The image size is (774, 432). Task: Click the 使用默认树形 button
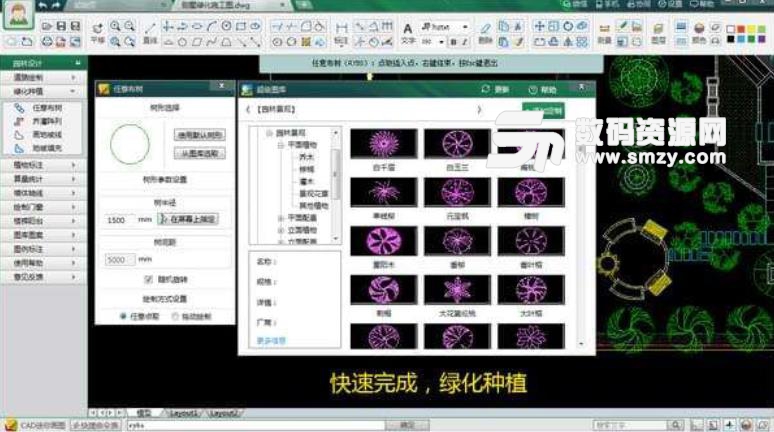pyautogui.click(x=200, y=135)
